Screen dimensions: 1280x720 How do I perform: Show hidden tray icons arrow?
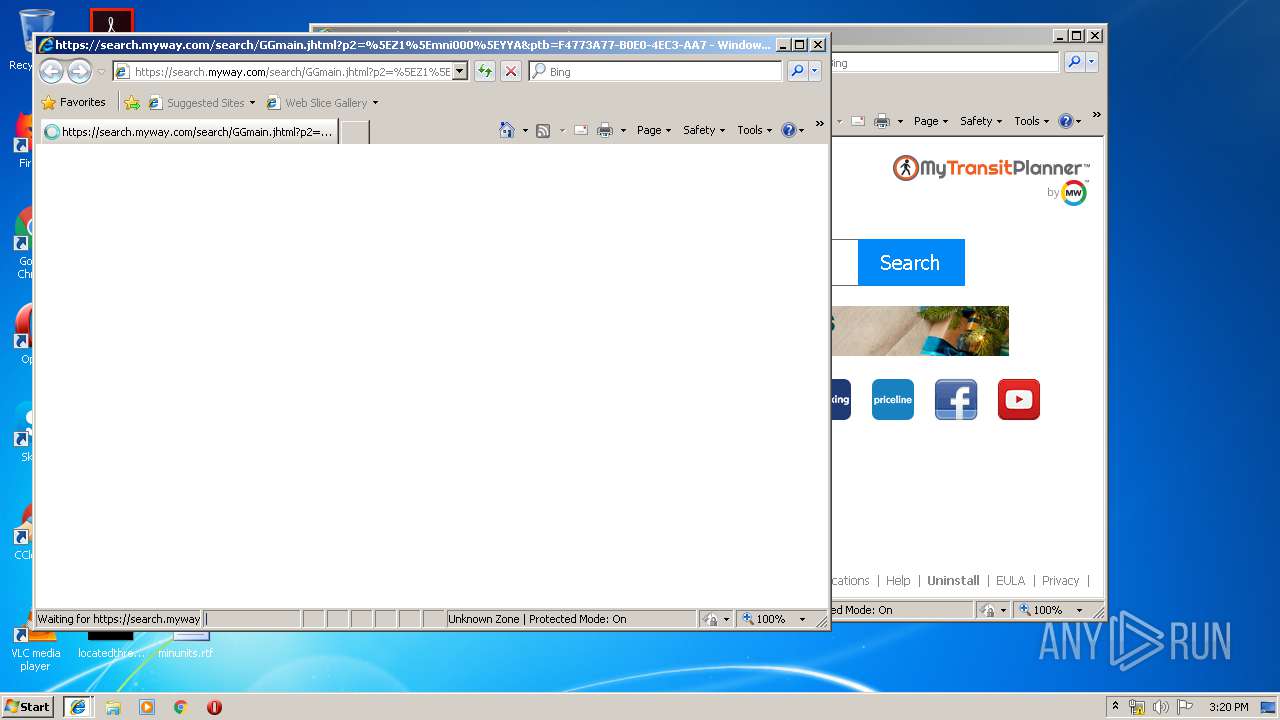[1115, 707]
